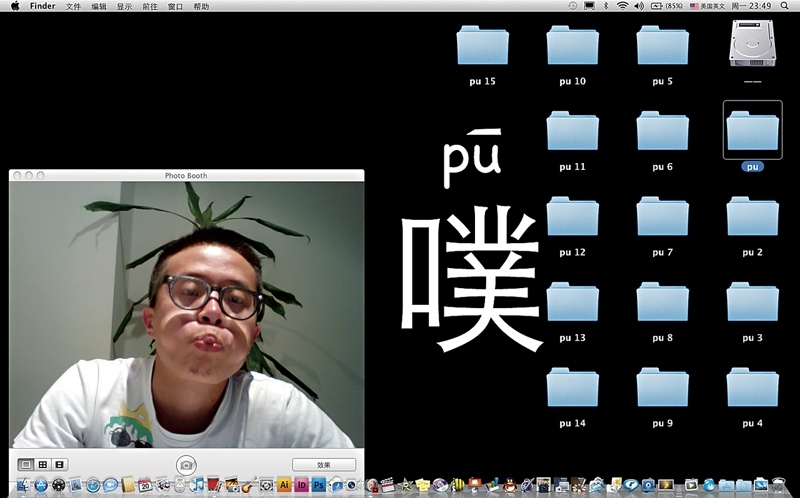Open the 编辑 menu
The width and height of the screenshot is (800, 498).
coord(99,6)
